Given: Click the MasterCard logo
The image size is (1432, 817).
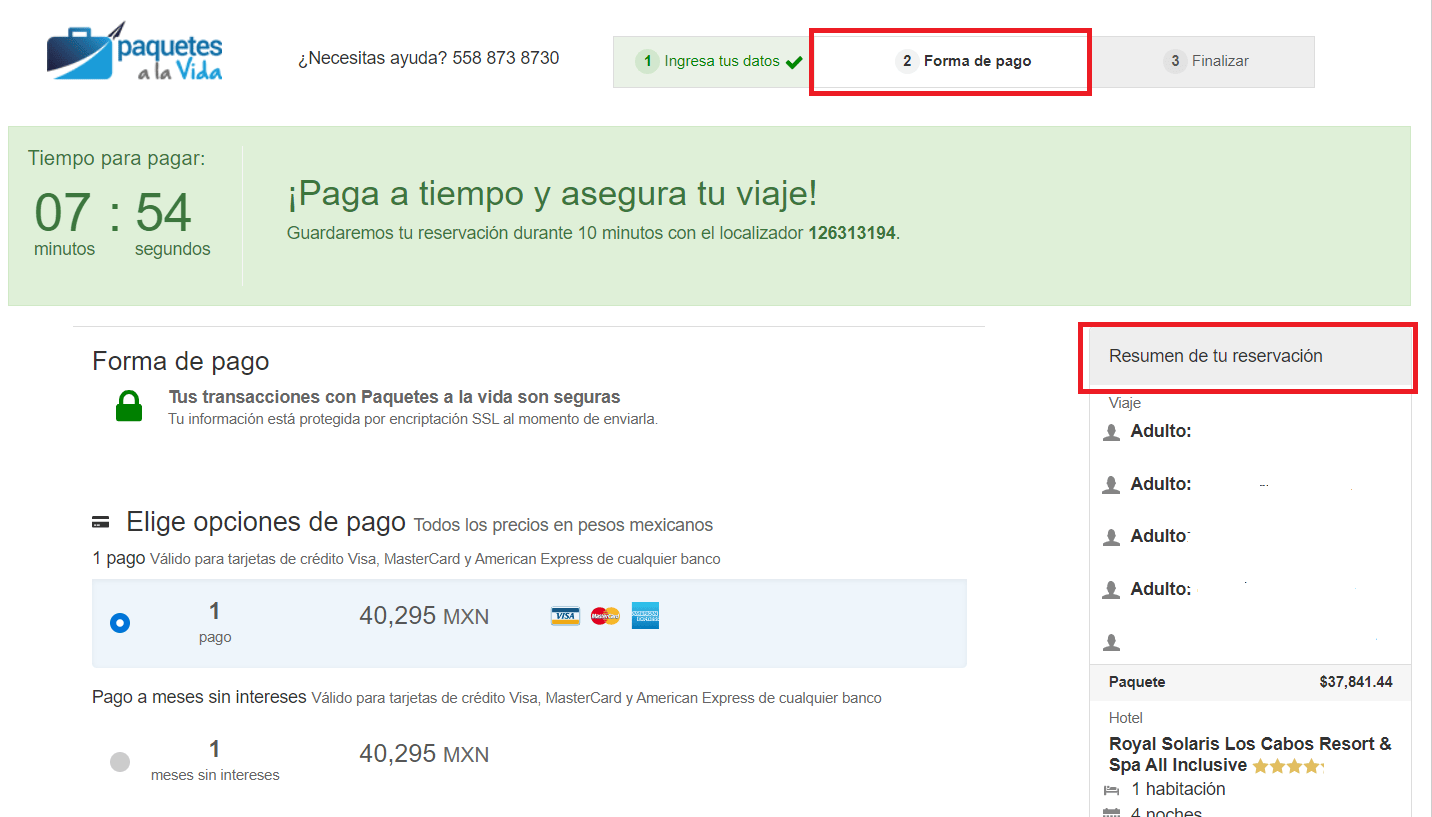Looking at the screenshot, I should (605, 616).
